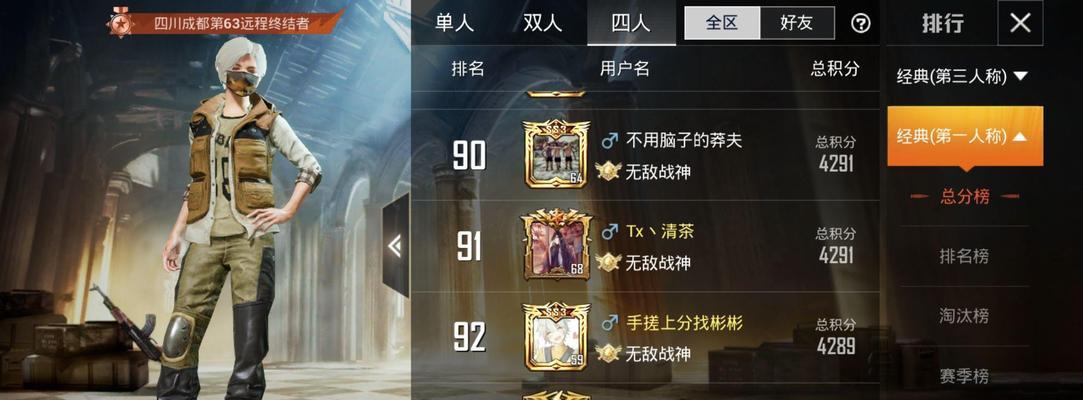Image resolution: width=1083 pixels, height=400 pixels.
Task: Open the avatar of Tx丶清茶
Action: 557,245
